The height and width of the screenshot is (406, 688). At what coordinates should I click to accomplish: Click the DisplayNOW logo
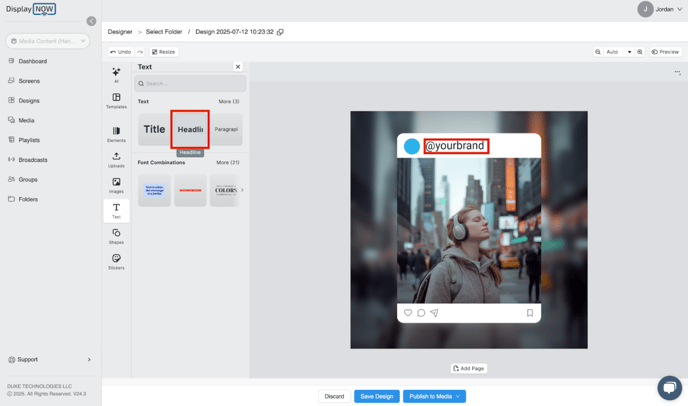coord(31,9)
